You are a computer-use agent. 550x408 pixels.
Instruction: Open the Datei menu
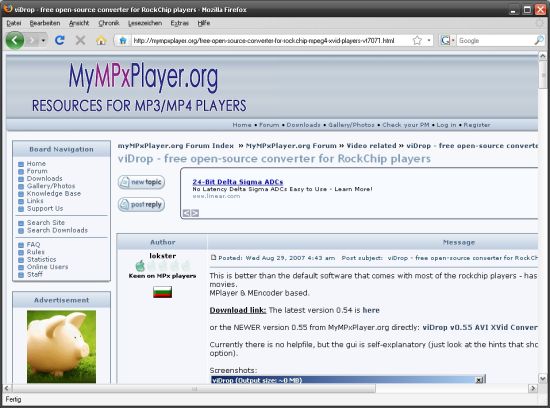tap(14, 23)
